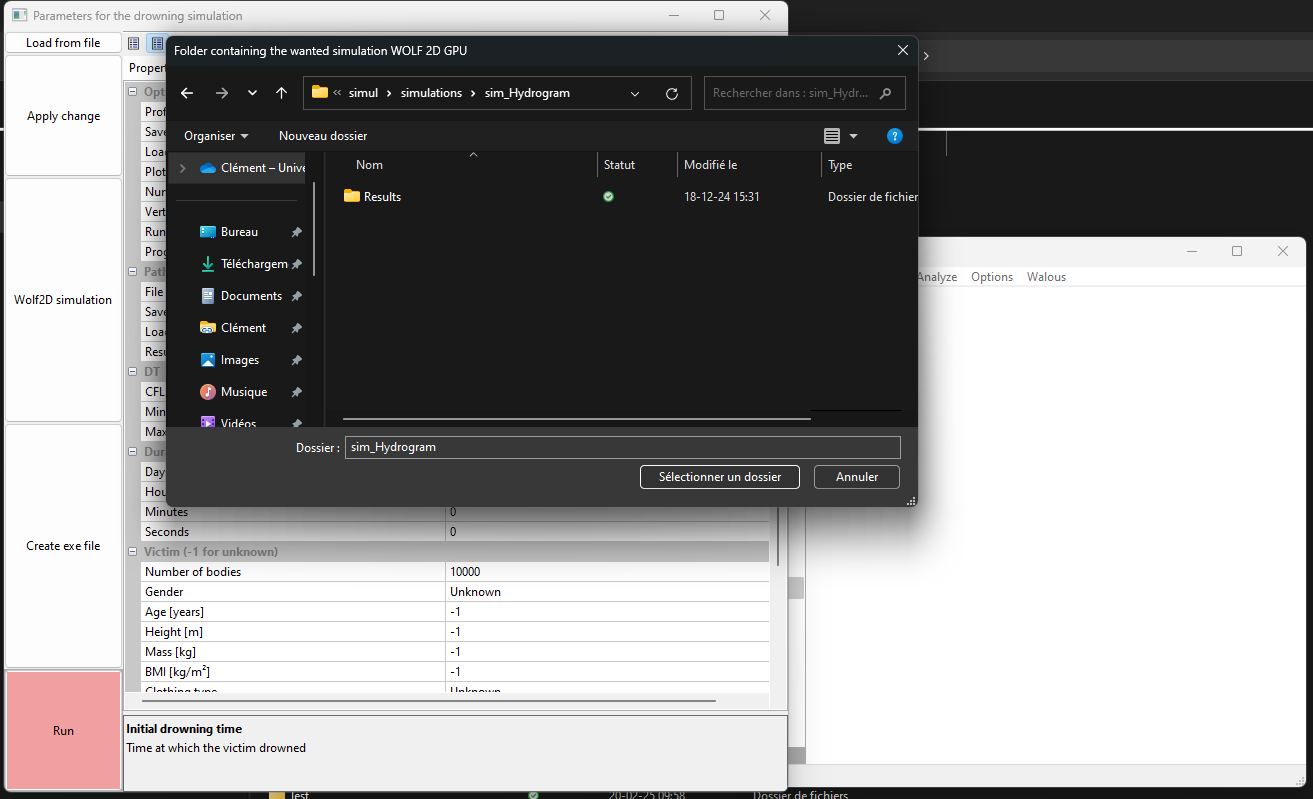Select Images in the quick access sidebar

[x=239, y=360]
